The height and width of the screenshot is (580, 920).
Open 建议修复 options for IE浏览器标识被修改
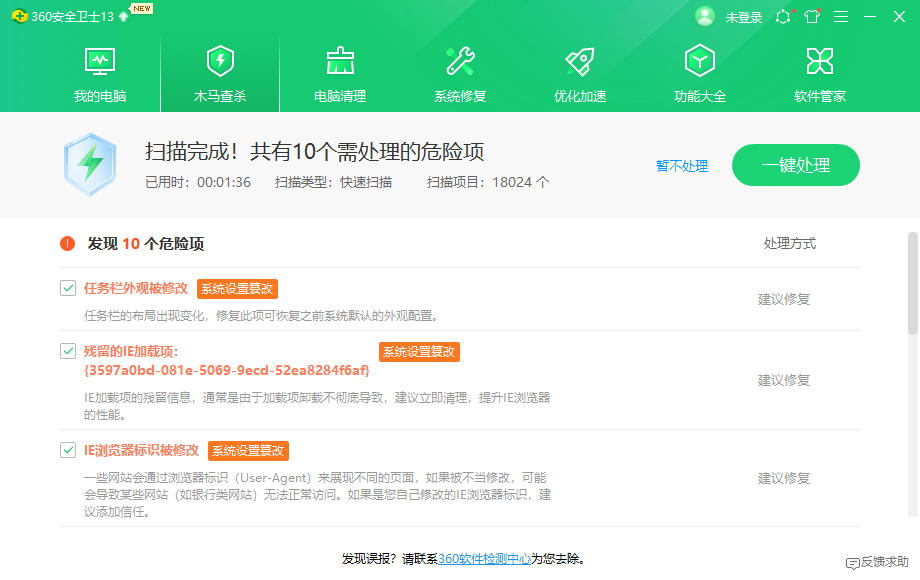click(x=783, y=478)
